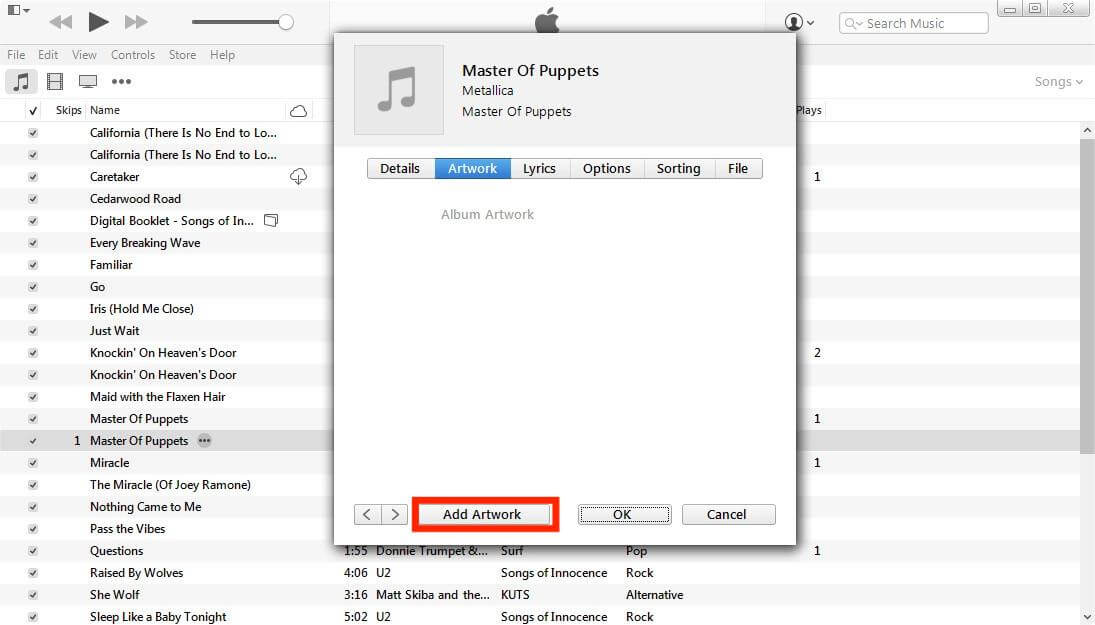Click the Alternative genre cell
The height and width of the screenshot is (625, 1095).
654,595
